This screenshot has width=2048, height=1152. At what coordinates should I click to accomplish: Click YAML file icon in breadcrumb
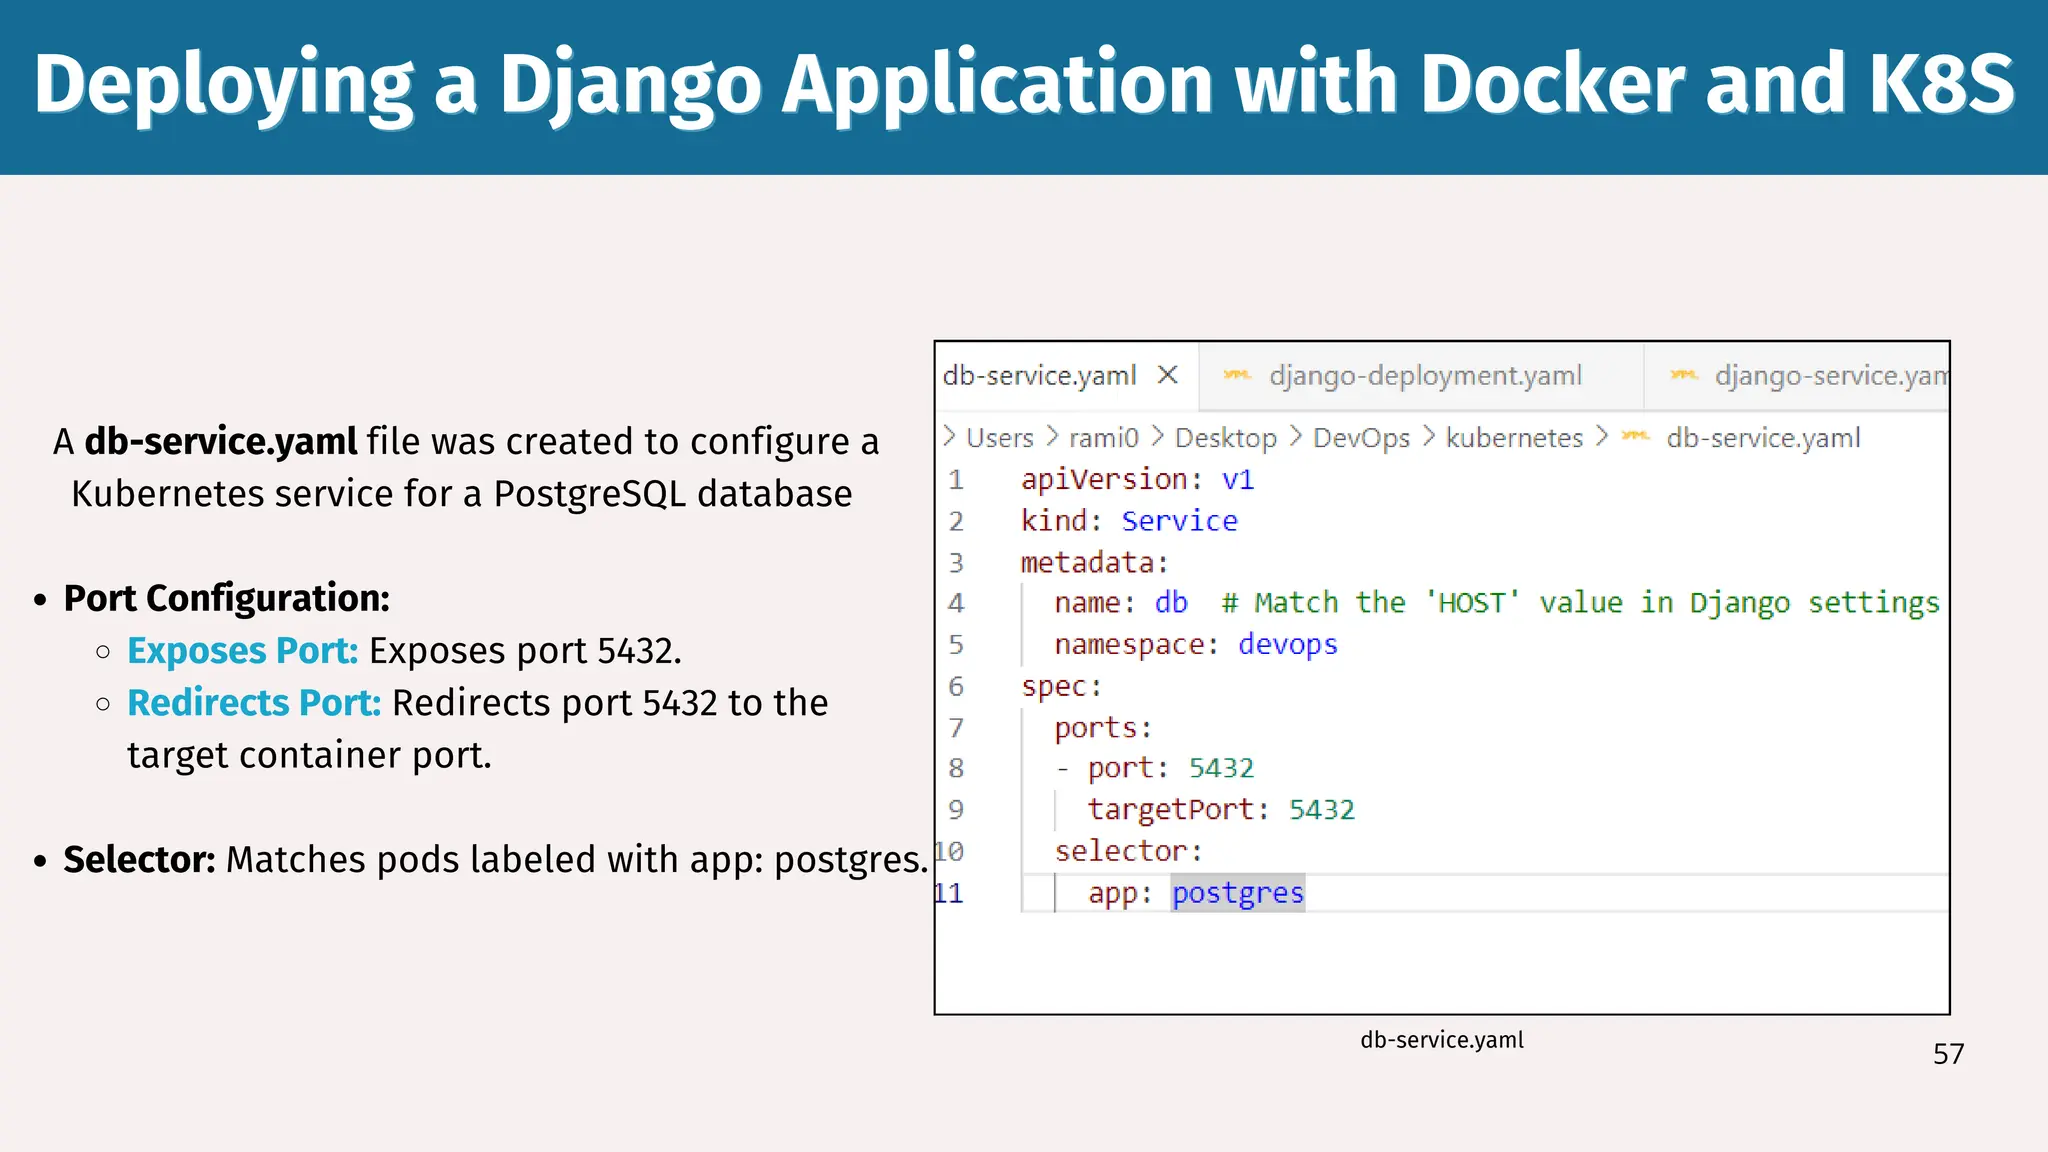pos(1635,437)
